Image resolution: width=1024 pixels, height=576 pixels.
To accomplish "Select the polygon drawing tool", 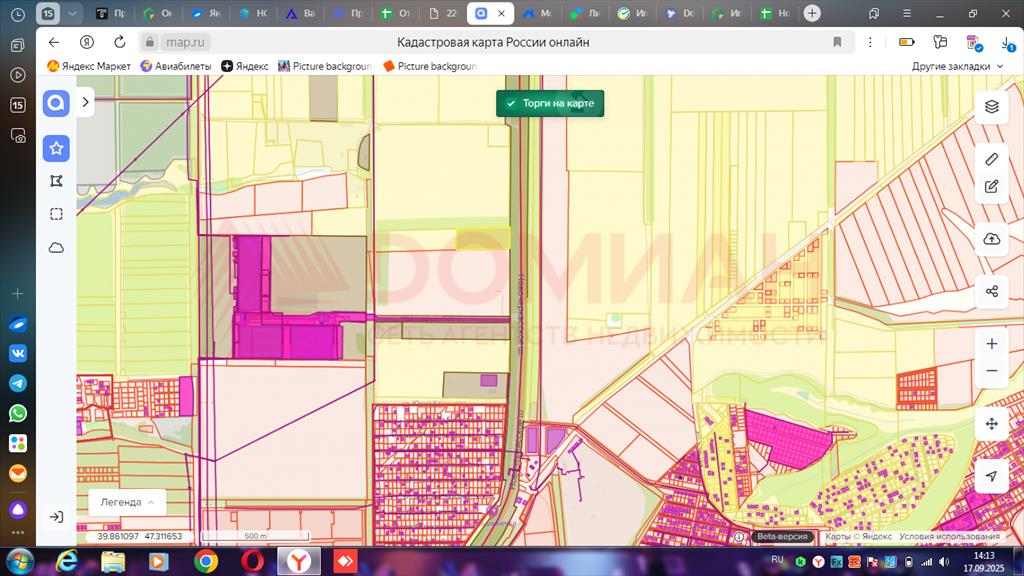I will 56,181.
